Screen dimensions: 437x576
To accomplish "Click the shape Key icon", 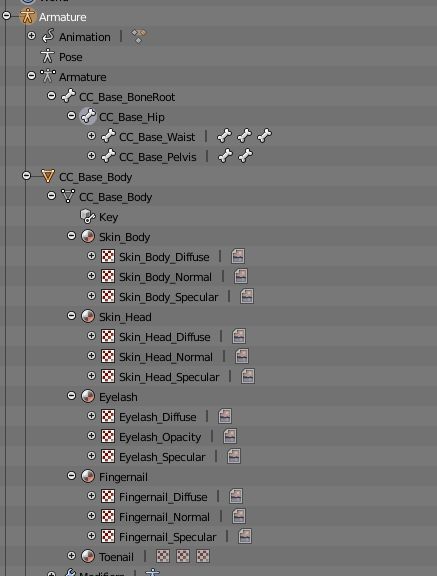I will click(88, 216).
